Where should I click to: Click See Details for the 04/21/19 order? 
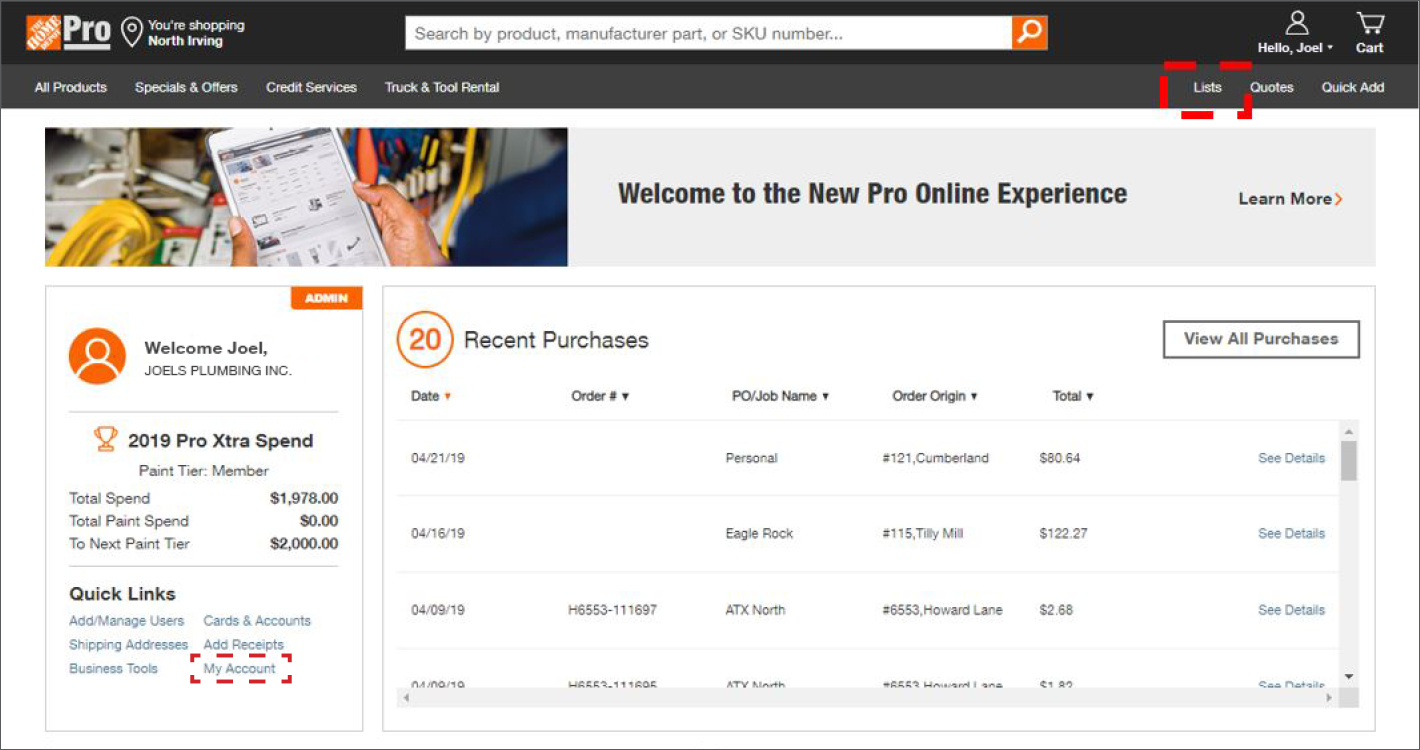click(1291, 458)
